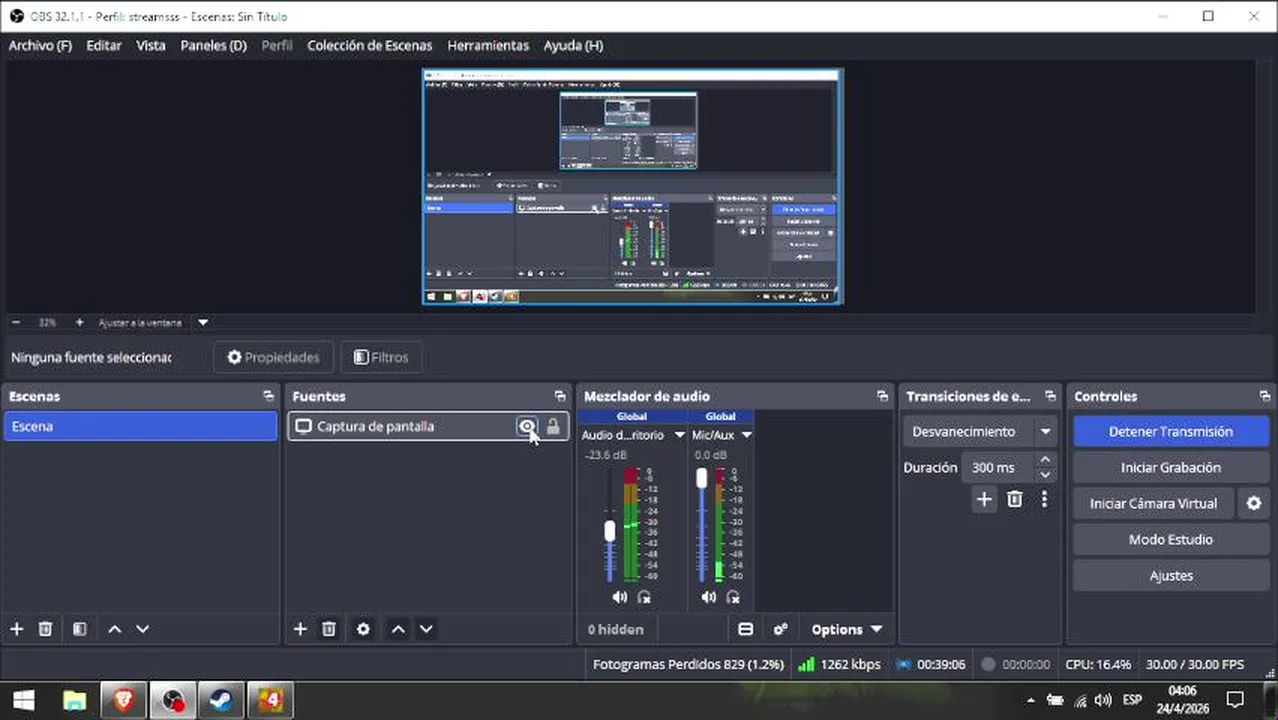Undock the Mezclador de audio panel

[x=882, y=396]
